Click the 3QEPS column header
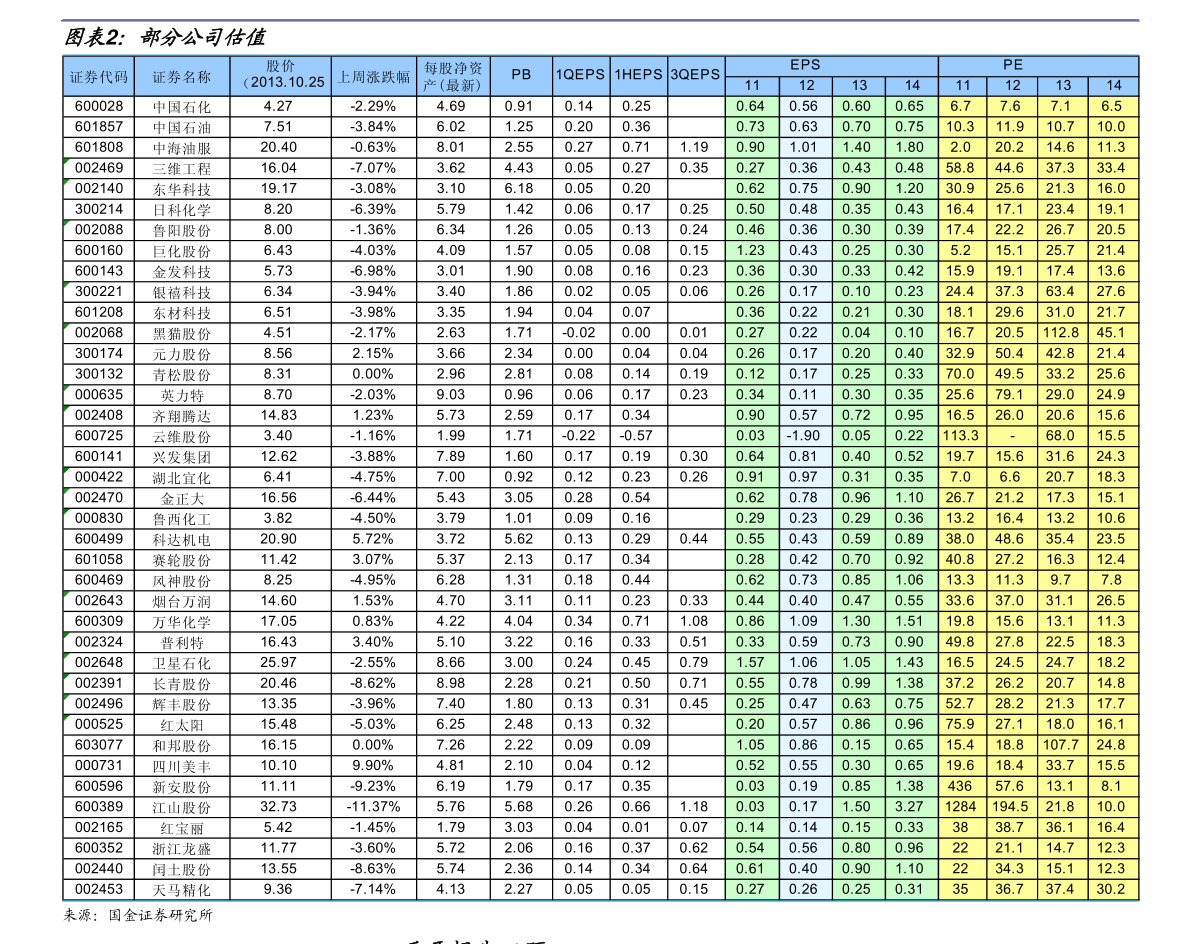1191x944 pixels. coord(696,74)
